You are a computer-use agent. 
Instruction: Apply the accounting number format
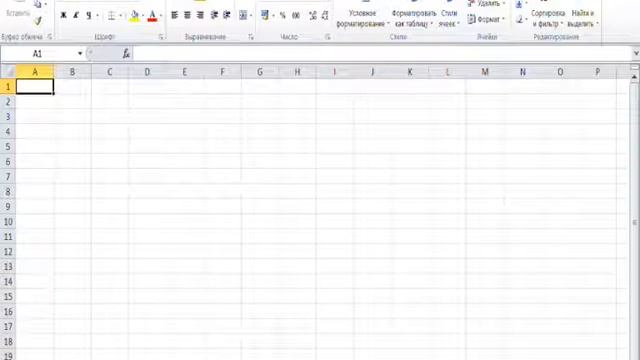[264, 16]
